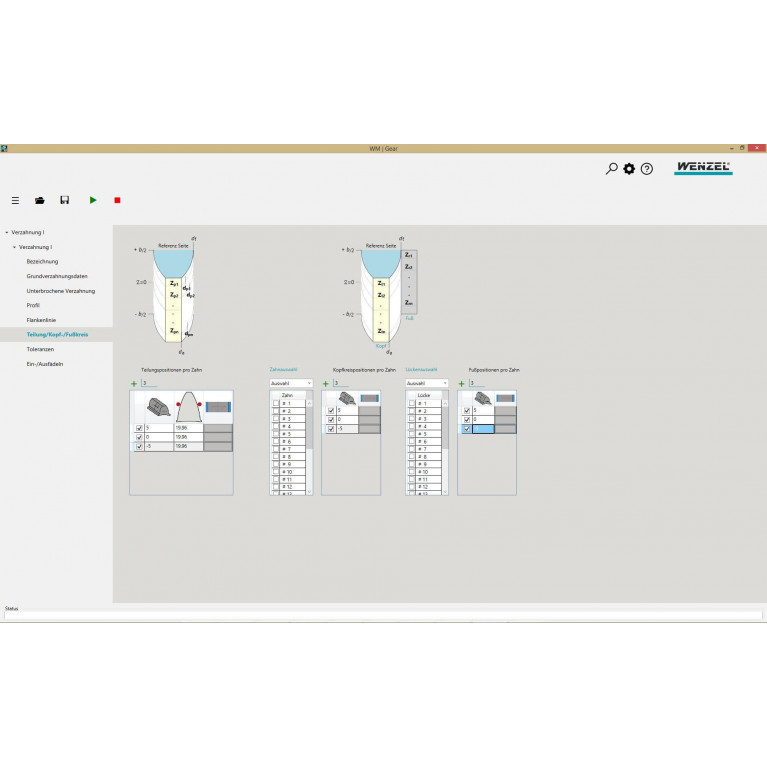Select Ein-/Ausfädeln in the tree
767x767 pixels.
(45, 364)
